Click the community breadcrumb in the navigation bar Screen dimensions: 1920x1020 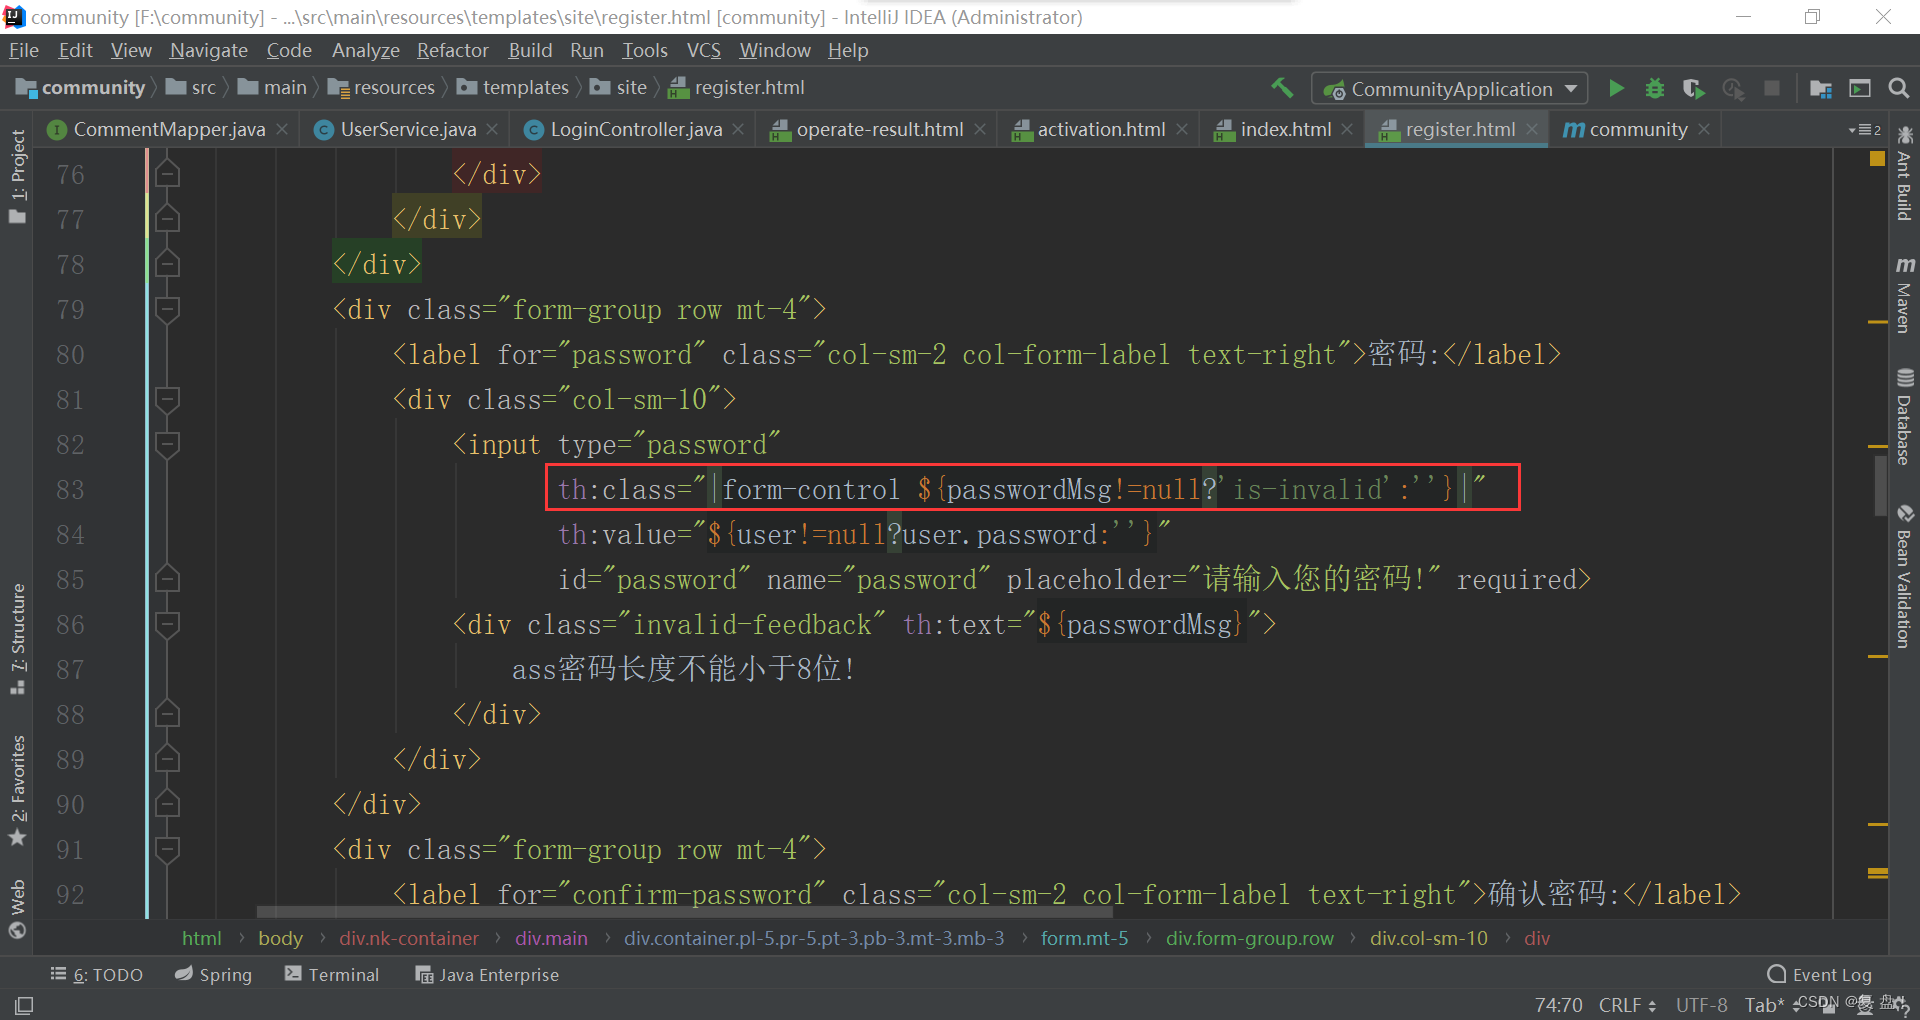pos(82,88)
